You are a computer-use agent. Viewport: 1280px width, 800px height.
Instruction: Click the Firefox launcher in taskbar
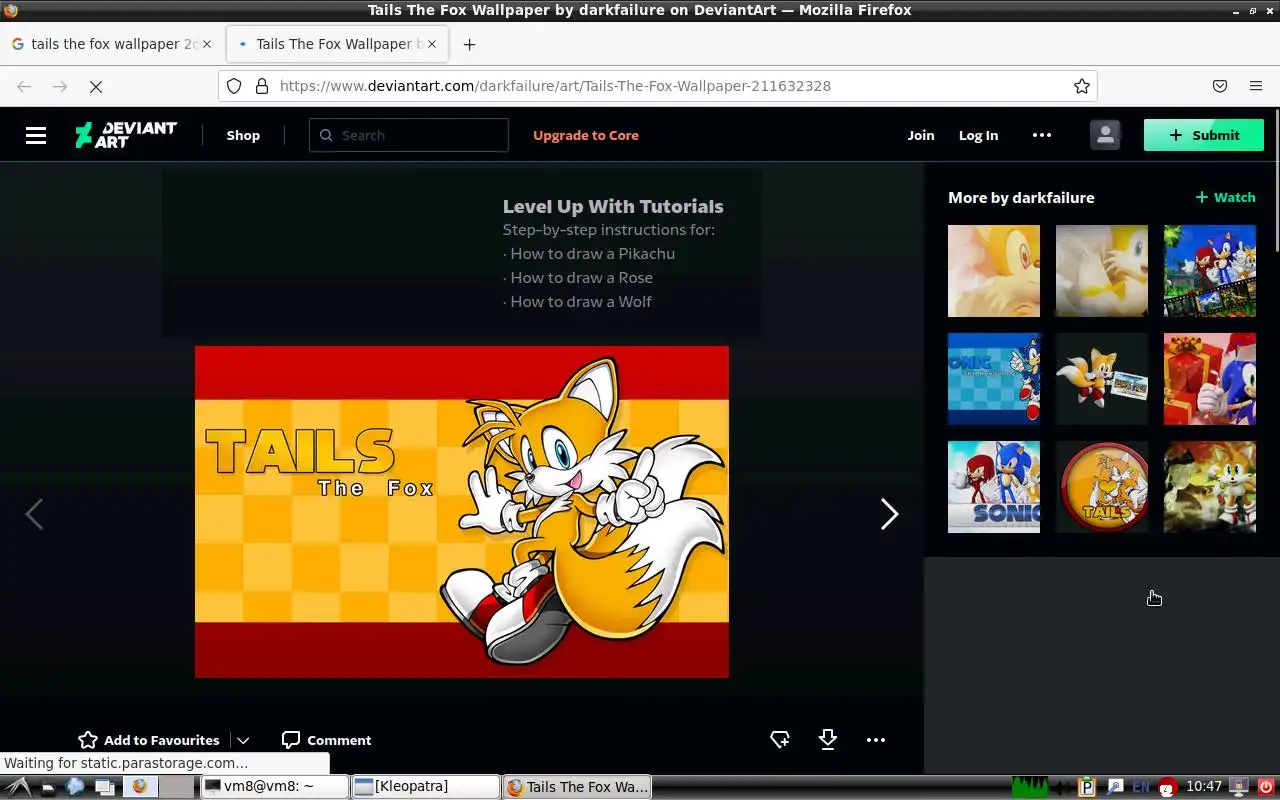[x=139, y=787]
